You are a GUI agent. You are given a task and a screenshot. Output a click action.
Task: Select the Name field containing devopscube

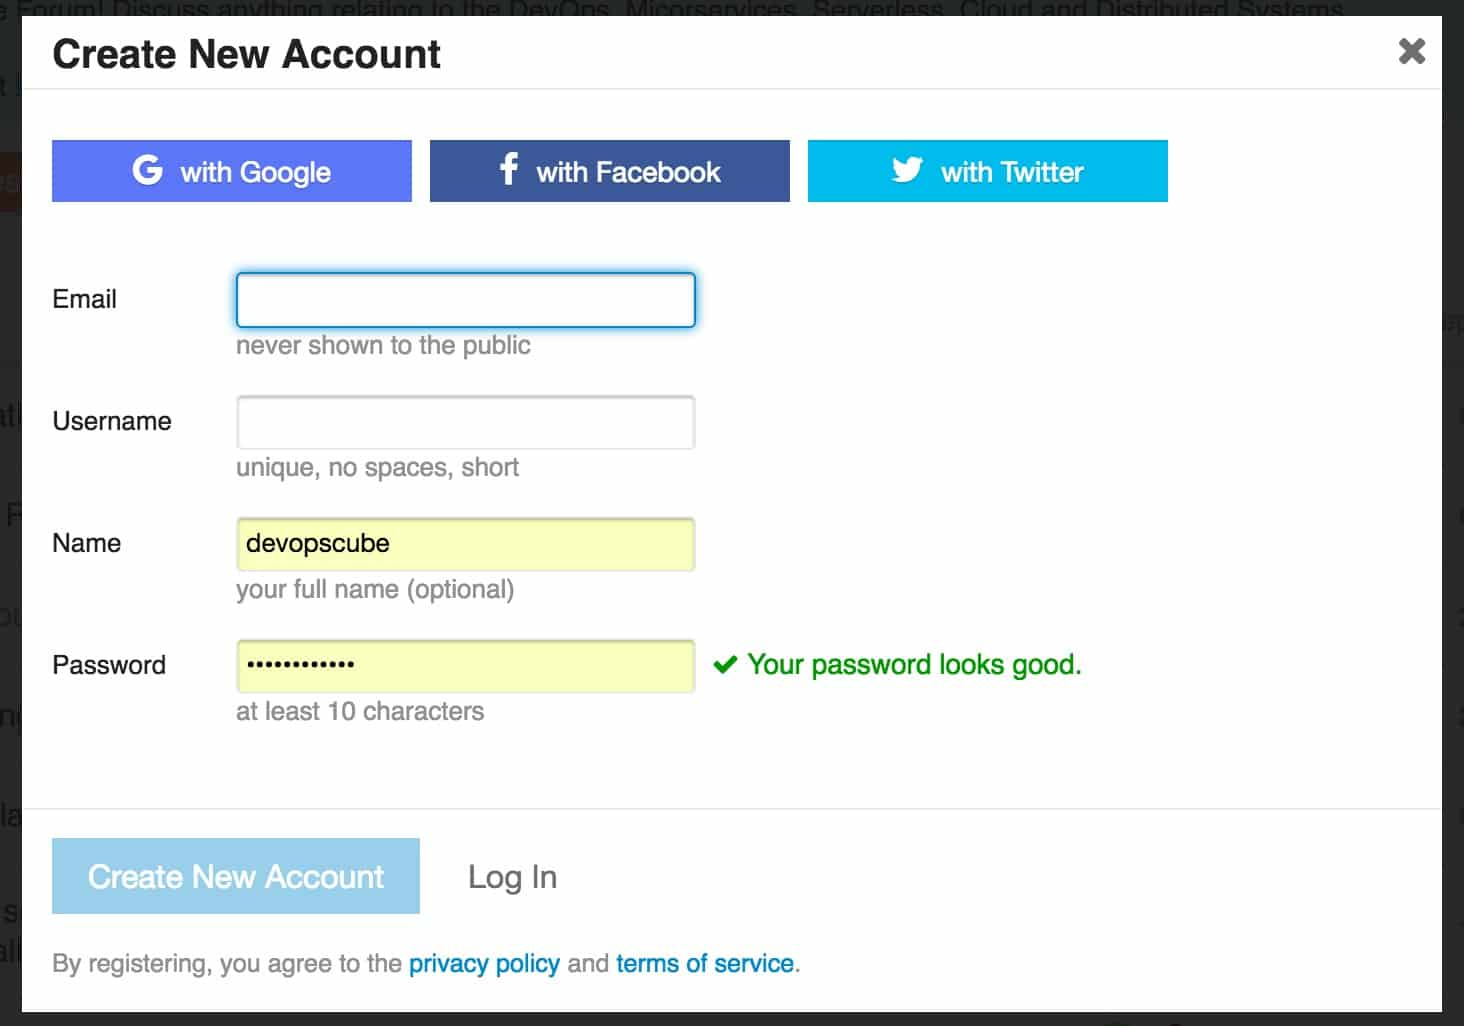coord(465,543)
